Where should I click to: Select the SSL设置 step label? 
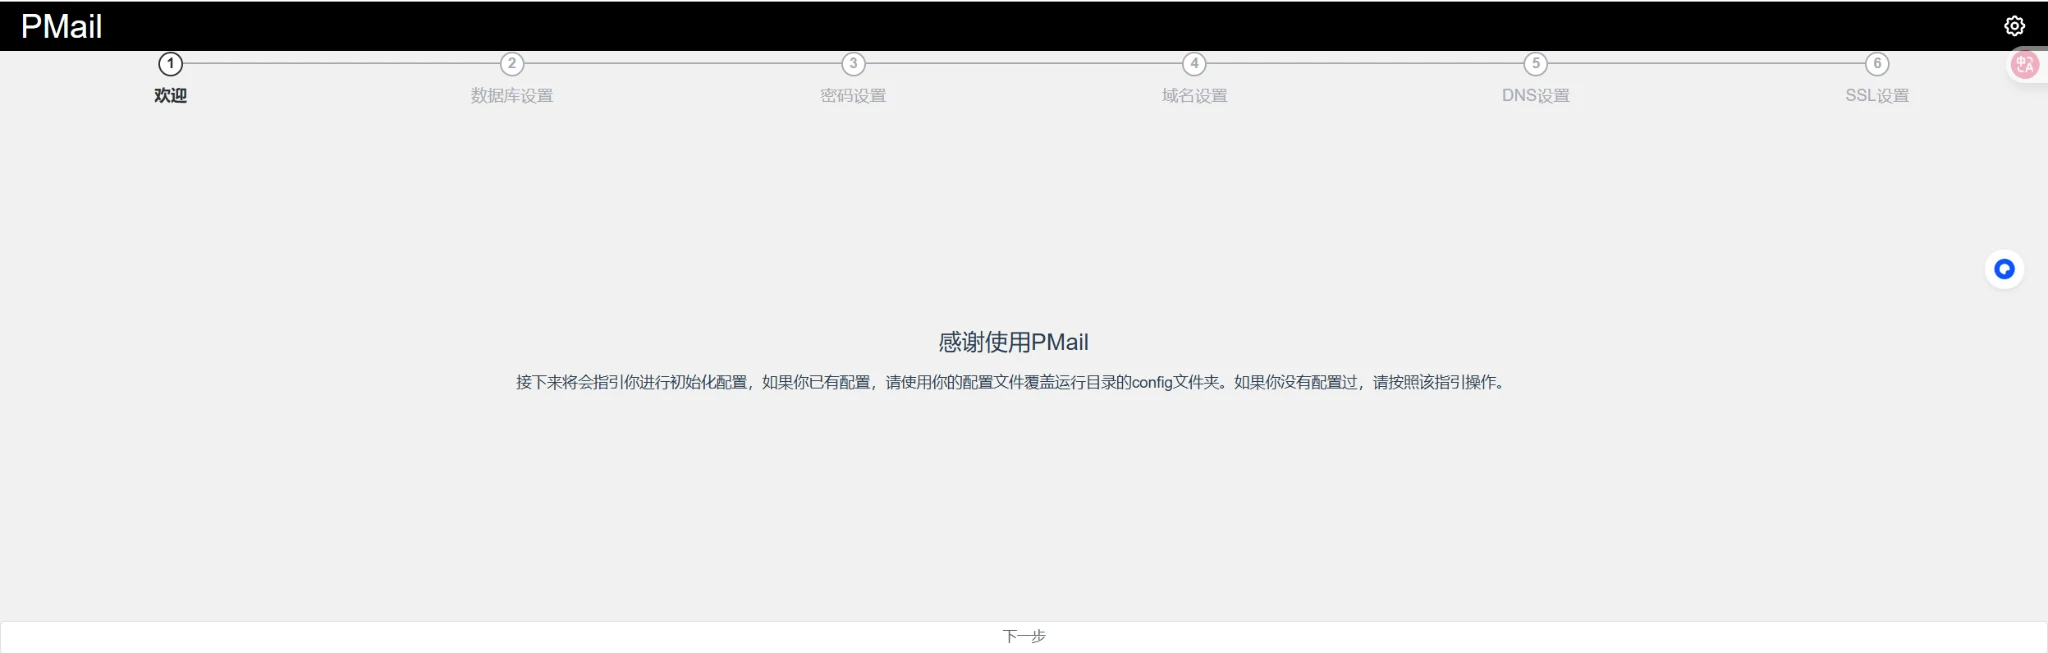pos(1877,96)
